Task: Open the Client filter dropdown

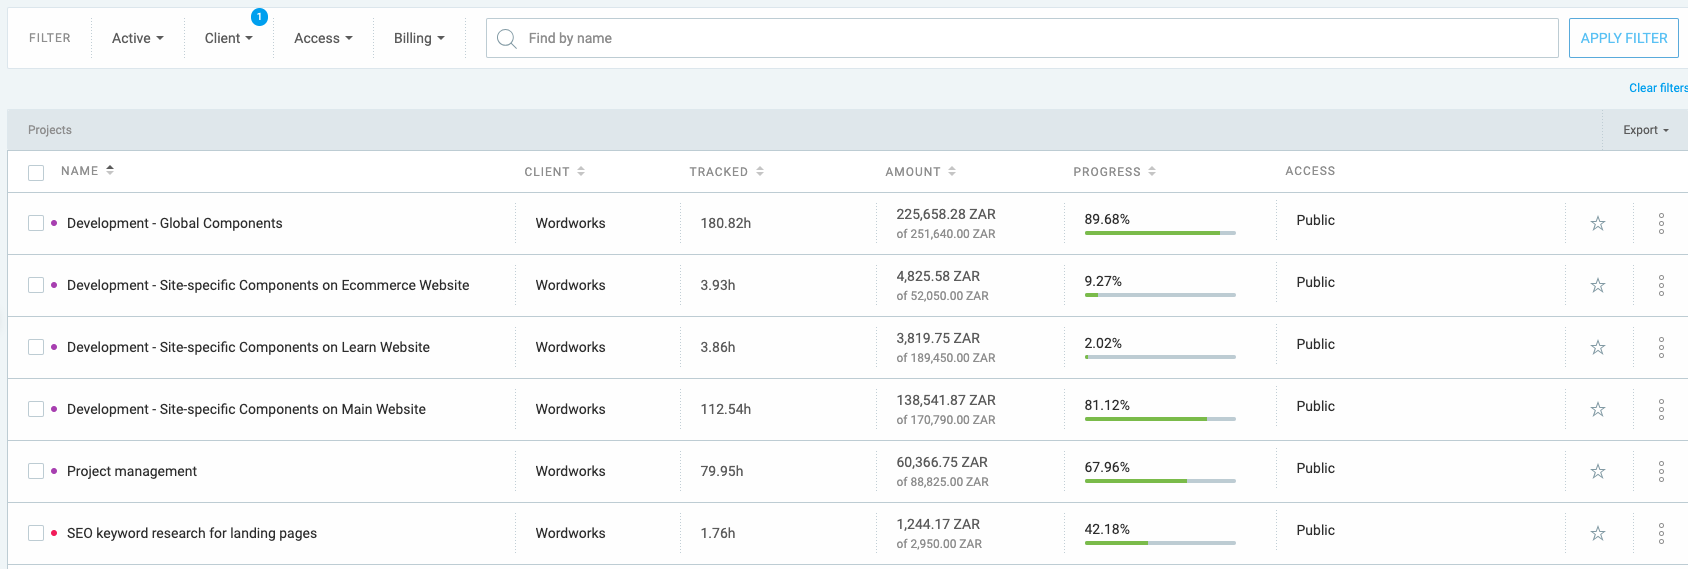Action: tap(228, 38)
